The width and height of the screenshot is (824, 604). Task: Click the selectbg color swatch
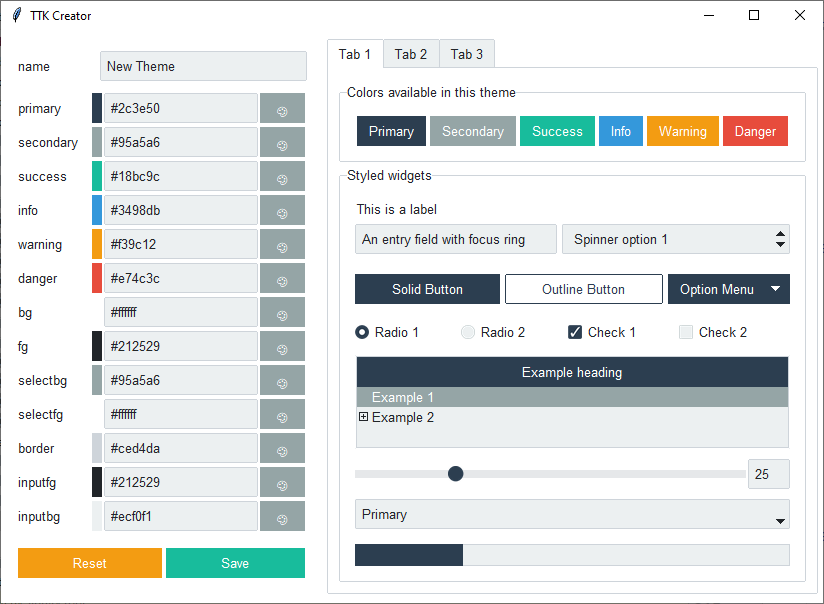click(97, 380)
